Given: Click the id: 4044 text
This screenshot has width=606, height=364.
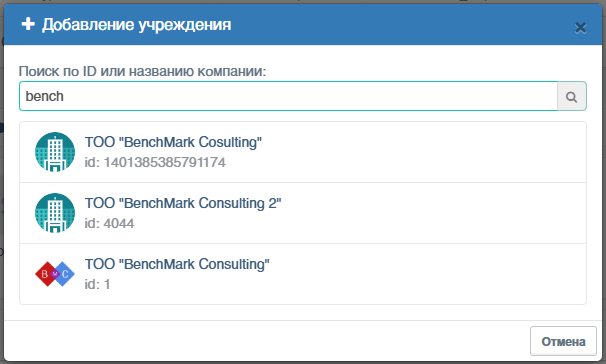Looking at the screenshot, I should point(109,223).
